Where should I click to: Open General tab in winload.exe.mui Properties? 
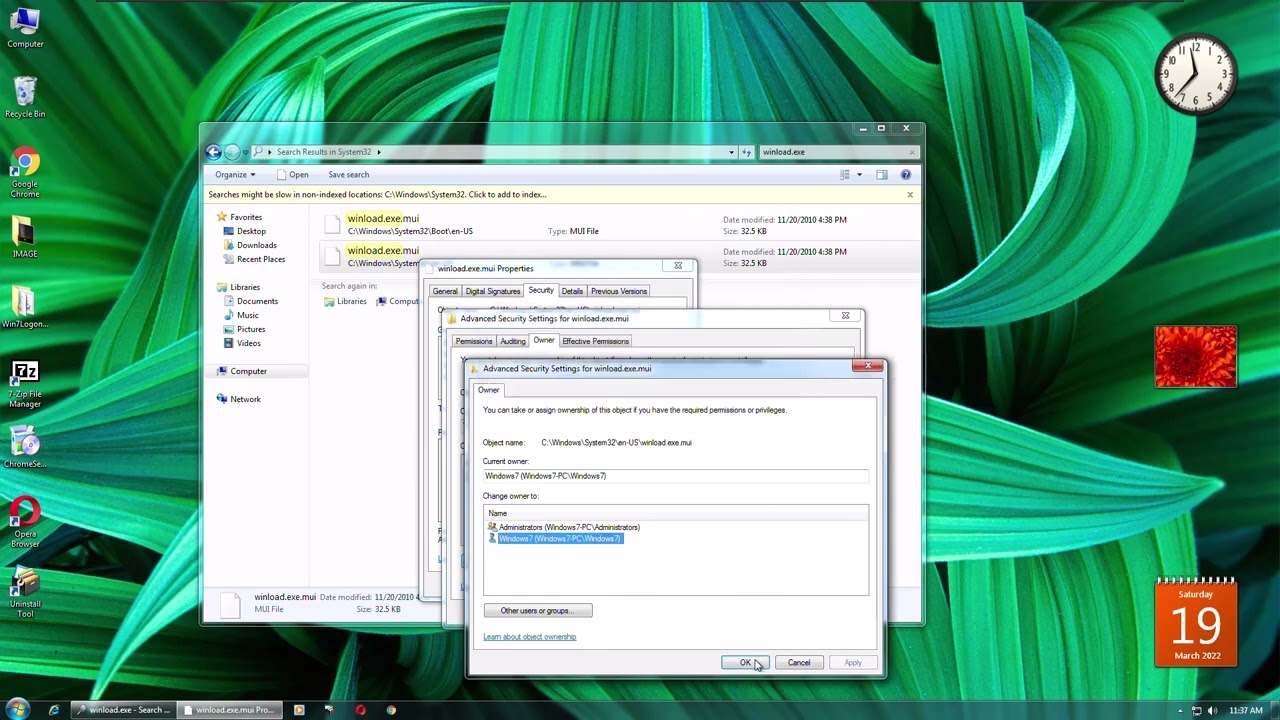click(x=445, y=291)
